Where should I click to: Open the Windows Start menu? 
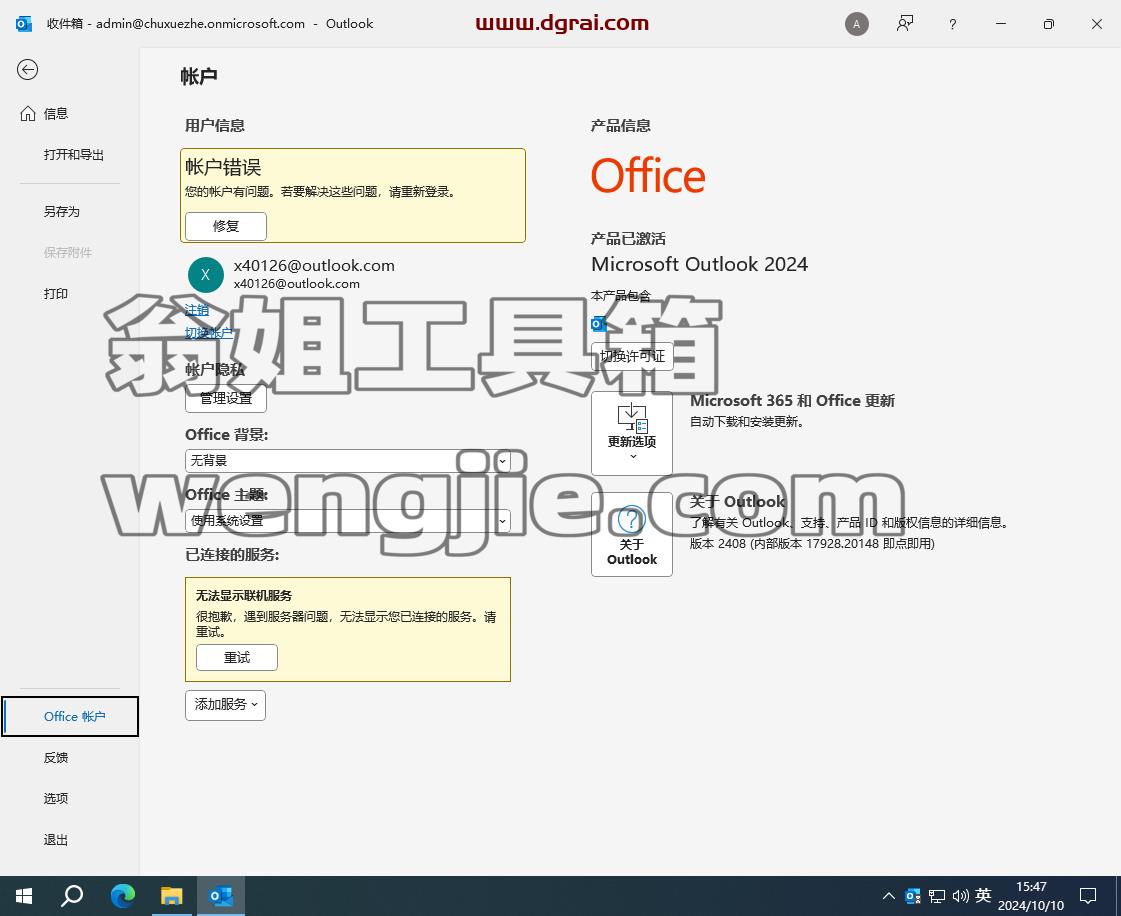pyautogui.click(x=24, y=896)
